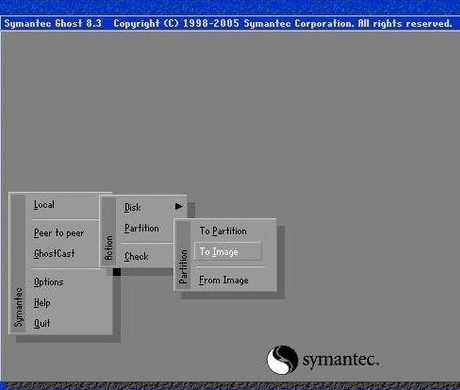Click the highlighted To Image option

click(x=228, y=252)
